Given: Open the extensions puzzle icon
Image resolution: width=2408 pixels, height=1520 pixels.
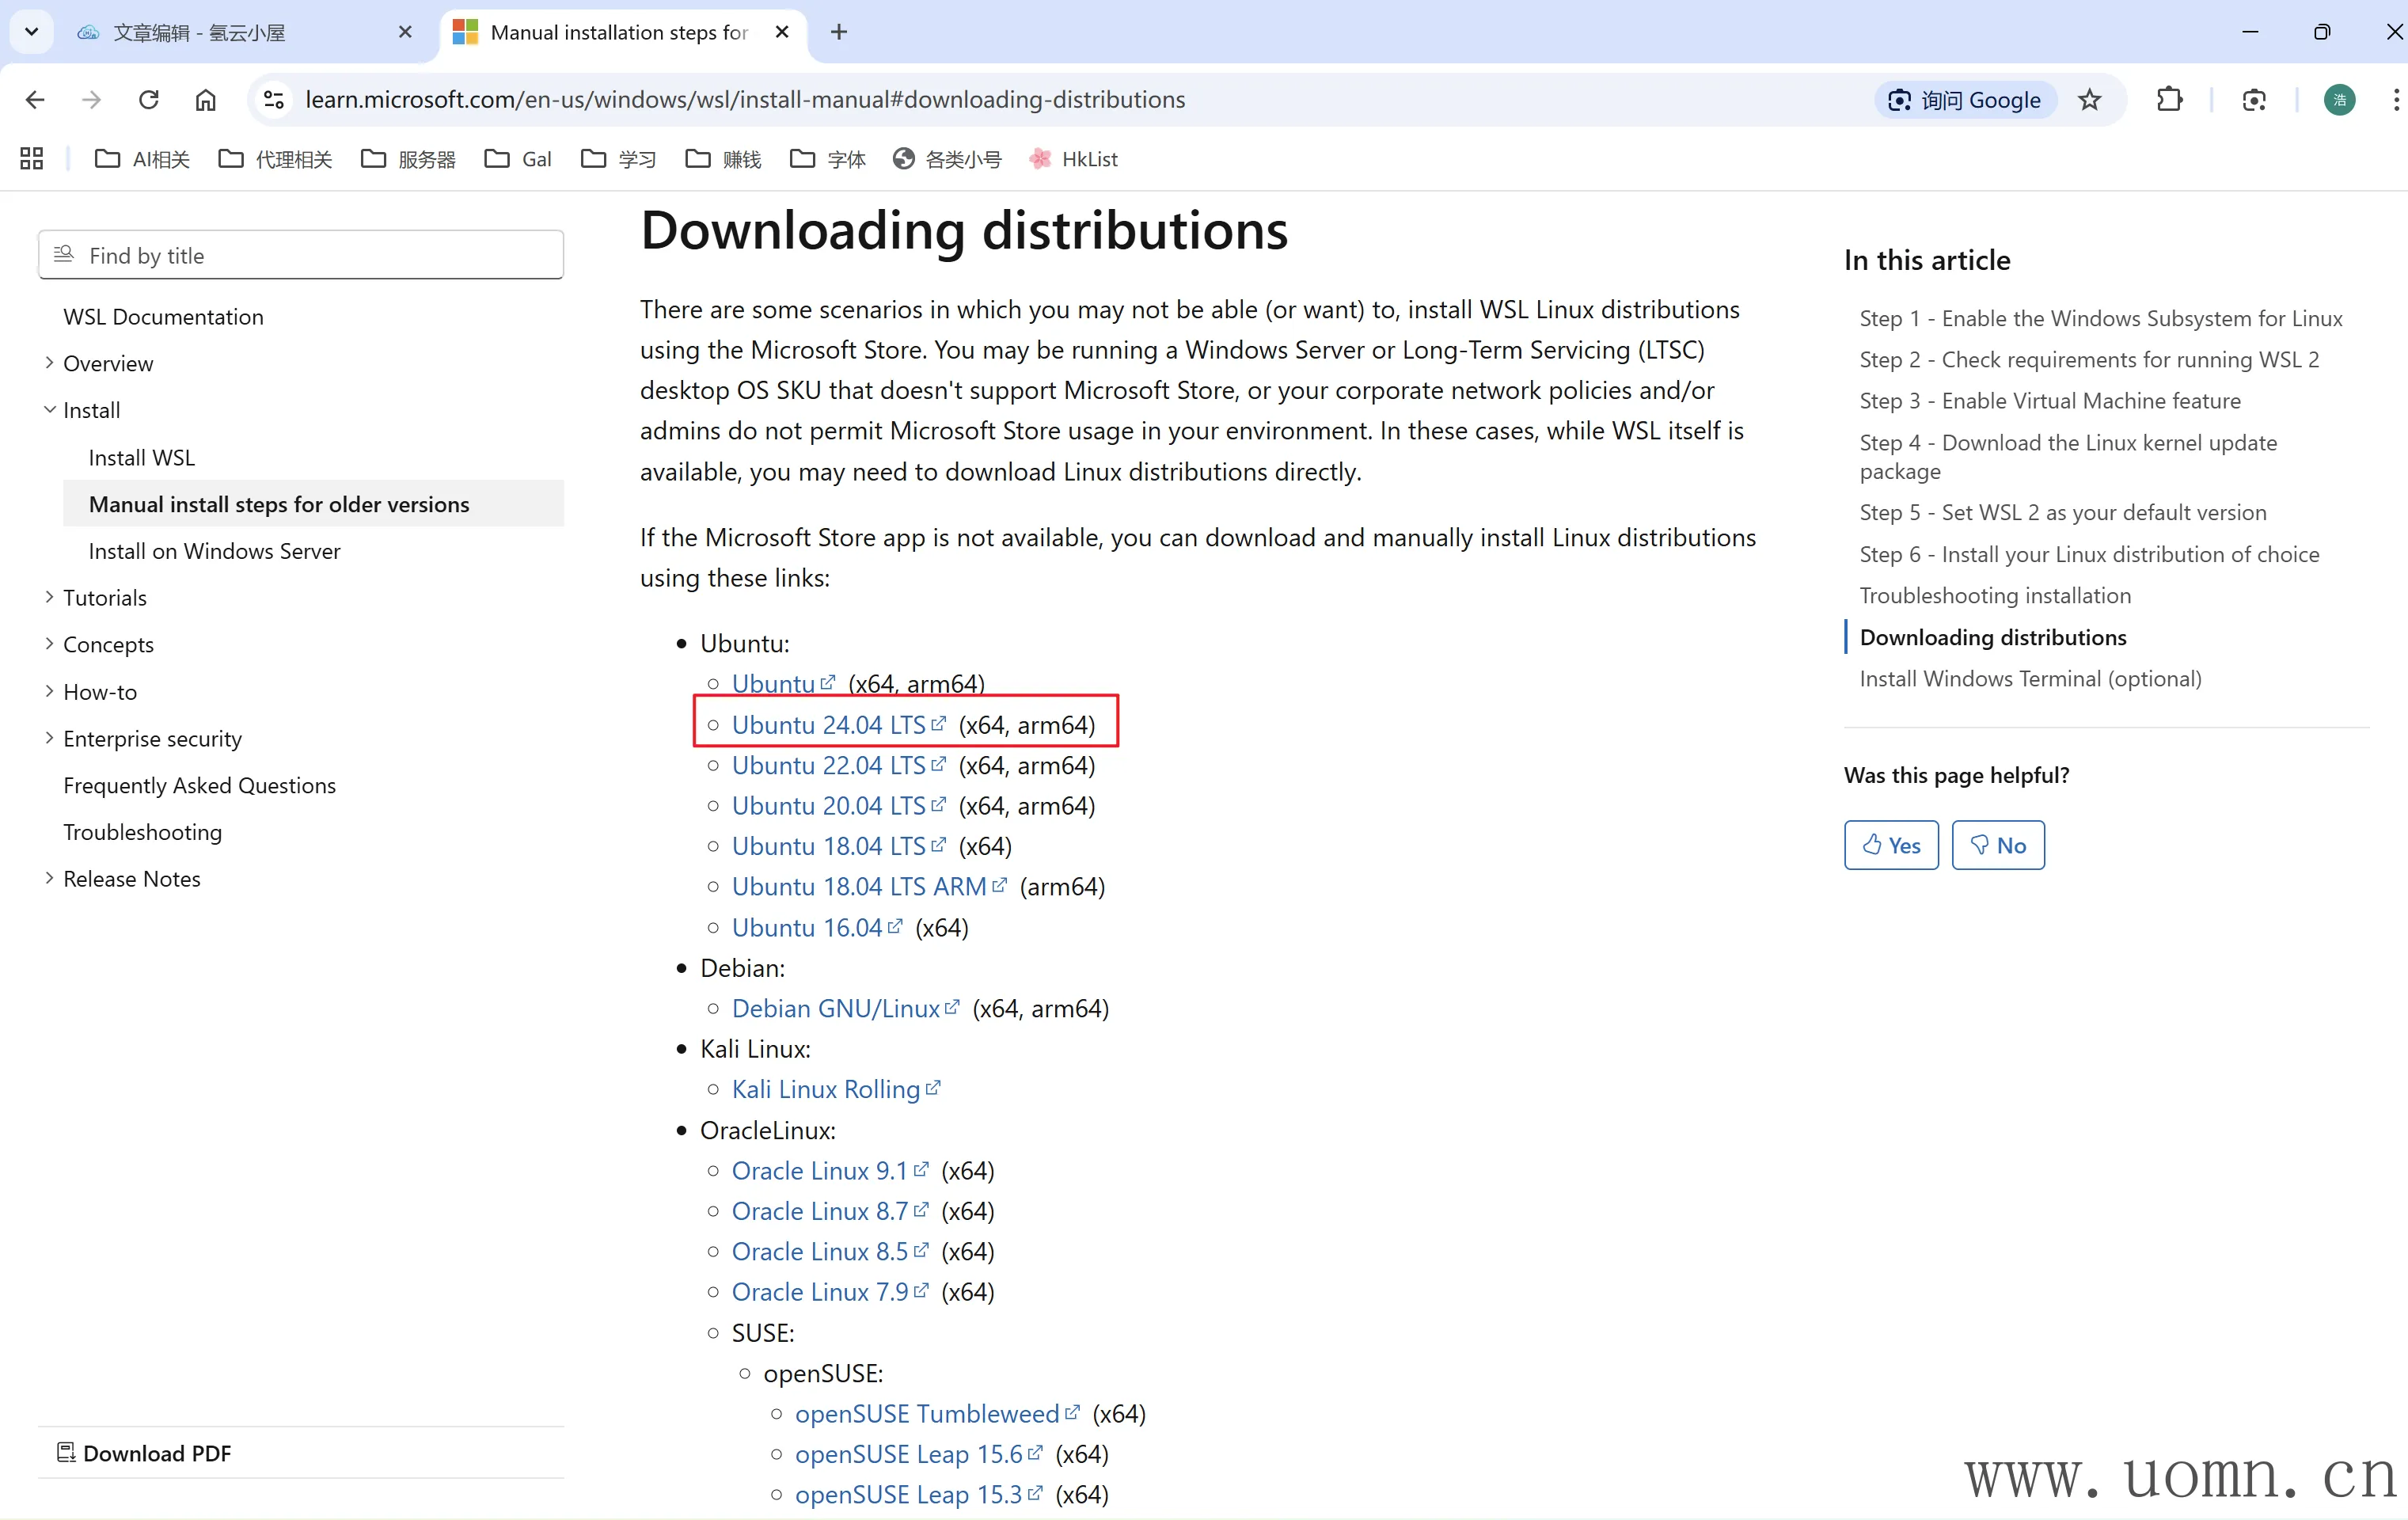Looking at the screenshot, I should pos(2169,99).
